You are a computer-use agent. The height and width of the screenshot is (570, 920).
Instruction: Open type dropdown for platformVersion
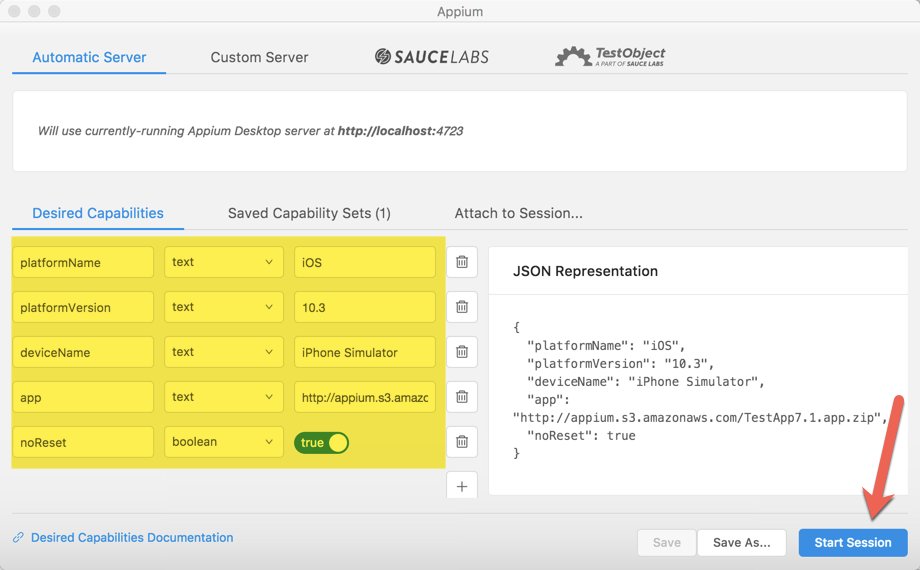tap(224, 307)
